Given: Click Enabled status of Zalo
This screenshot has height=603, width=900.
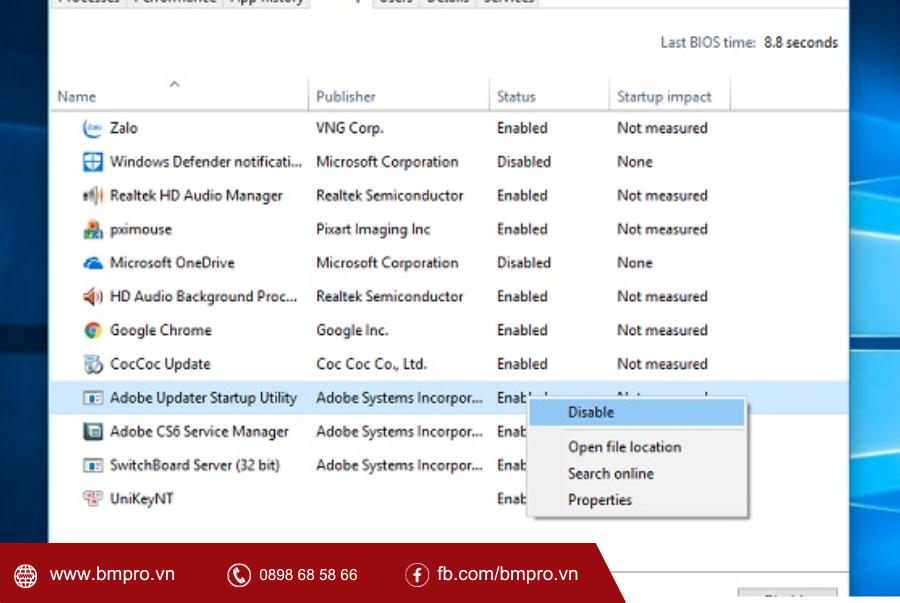Looking at the screenshot, I should [522, 128].
